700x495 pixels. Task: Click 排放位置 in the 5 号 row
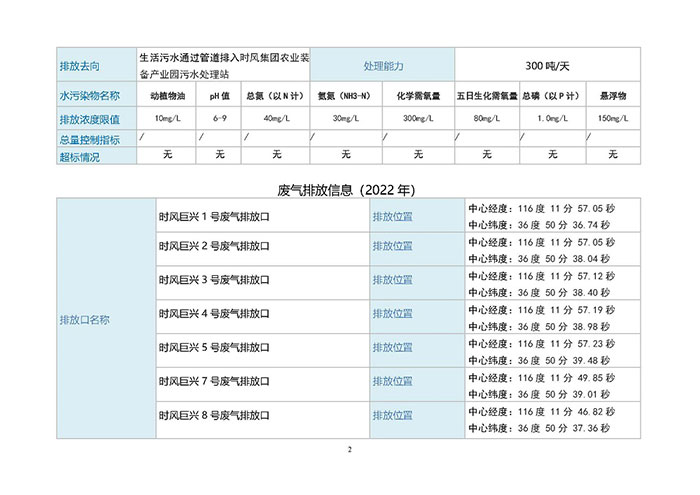point(392,348)
